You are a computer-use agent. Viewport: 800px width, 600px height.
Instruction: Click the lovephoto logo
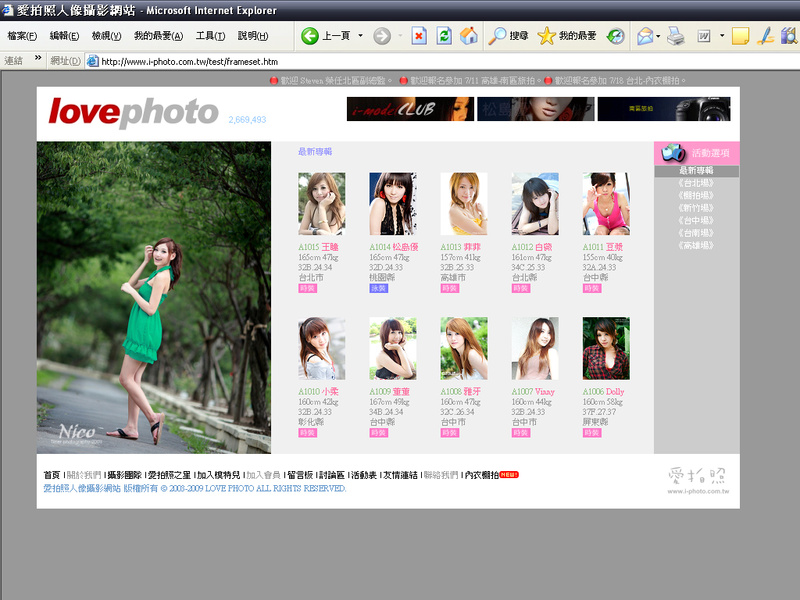pyautogui.click(x=134, y=112)
